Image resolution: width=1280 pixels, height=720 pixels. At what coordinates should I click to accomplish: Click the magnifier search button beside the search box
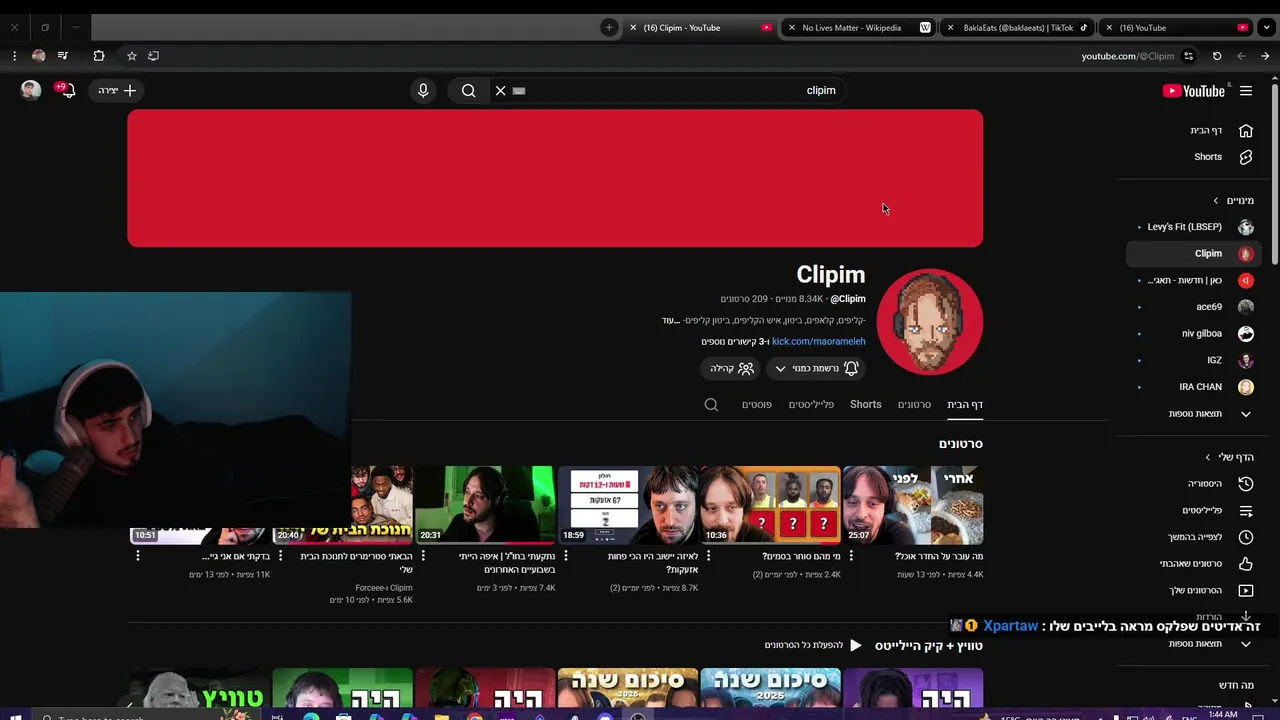[x=468, y=91]
